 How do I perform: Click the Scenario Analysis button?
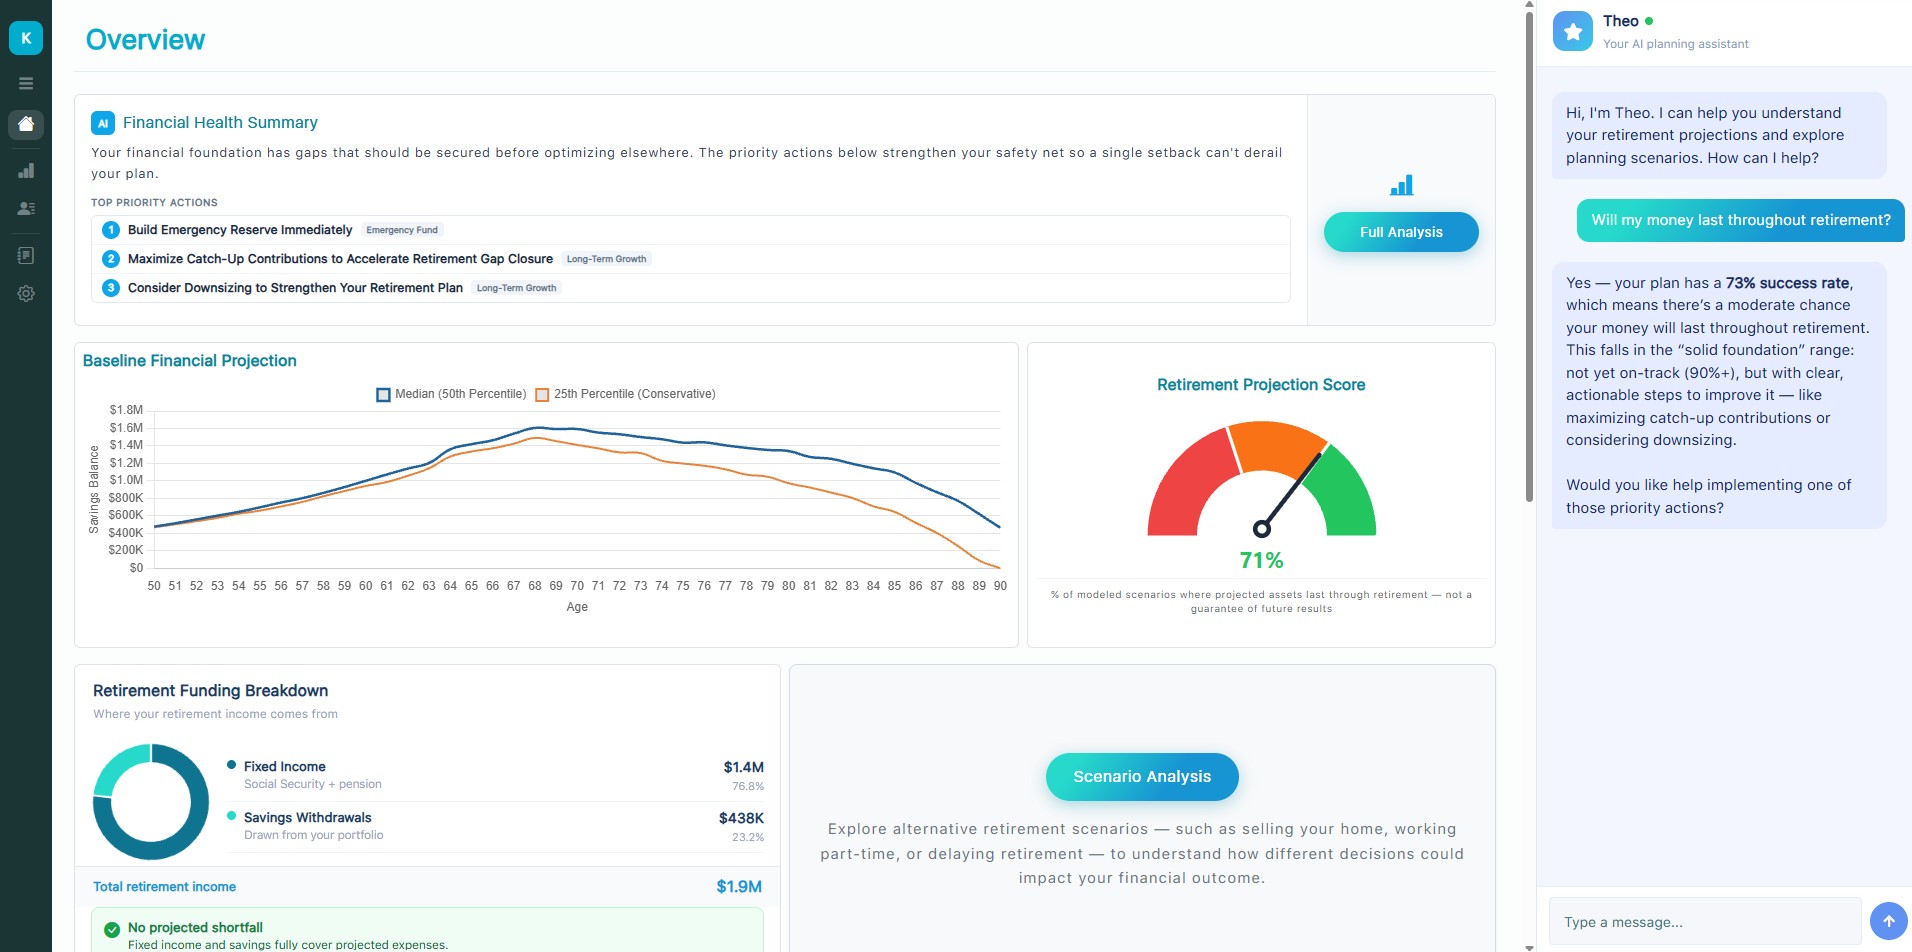[x=1142, y=777]
